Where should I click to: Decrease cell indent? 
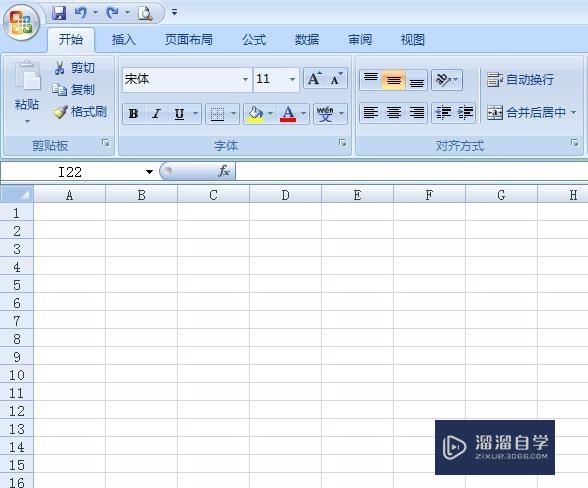[443, 113]
